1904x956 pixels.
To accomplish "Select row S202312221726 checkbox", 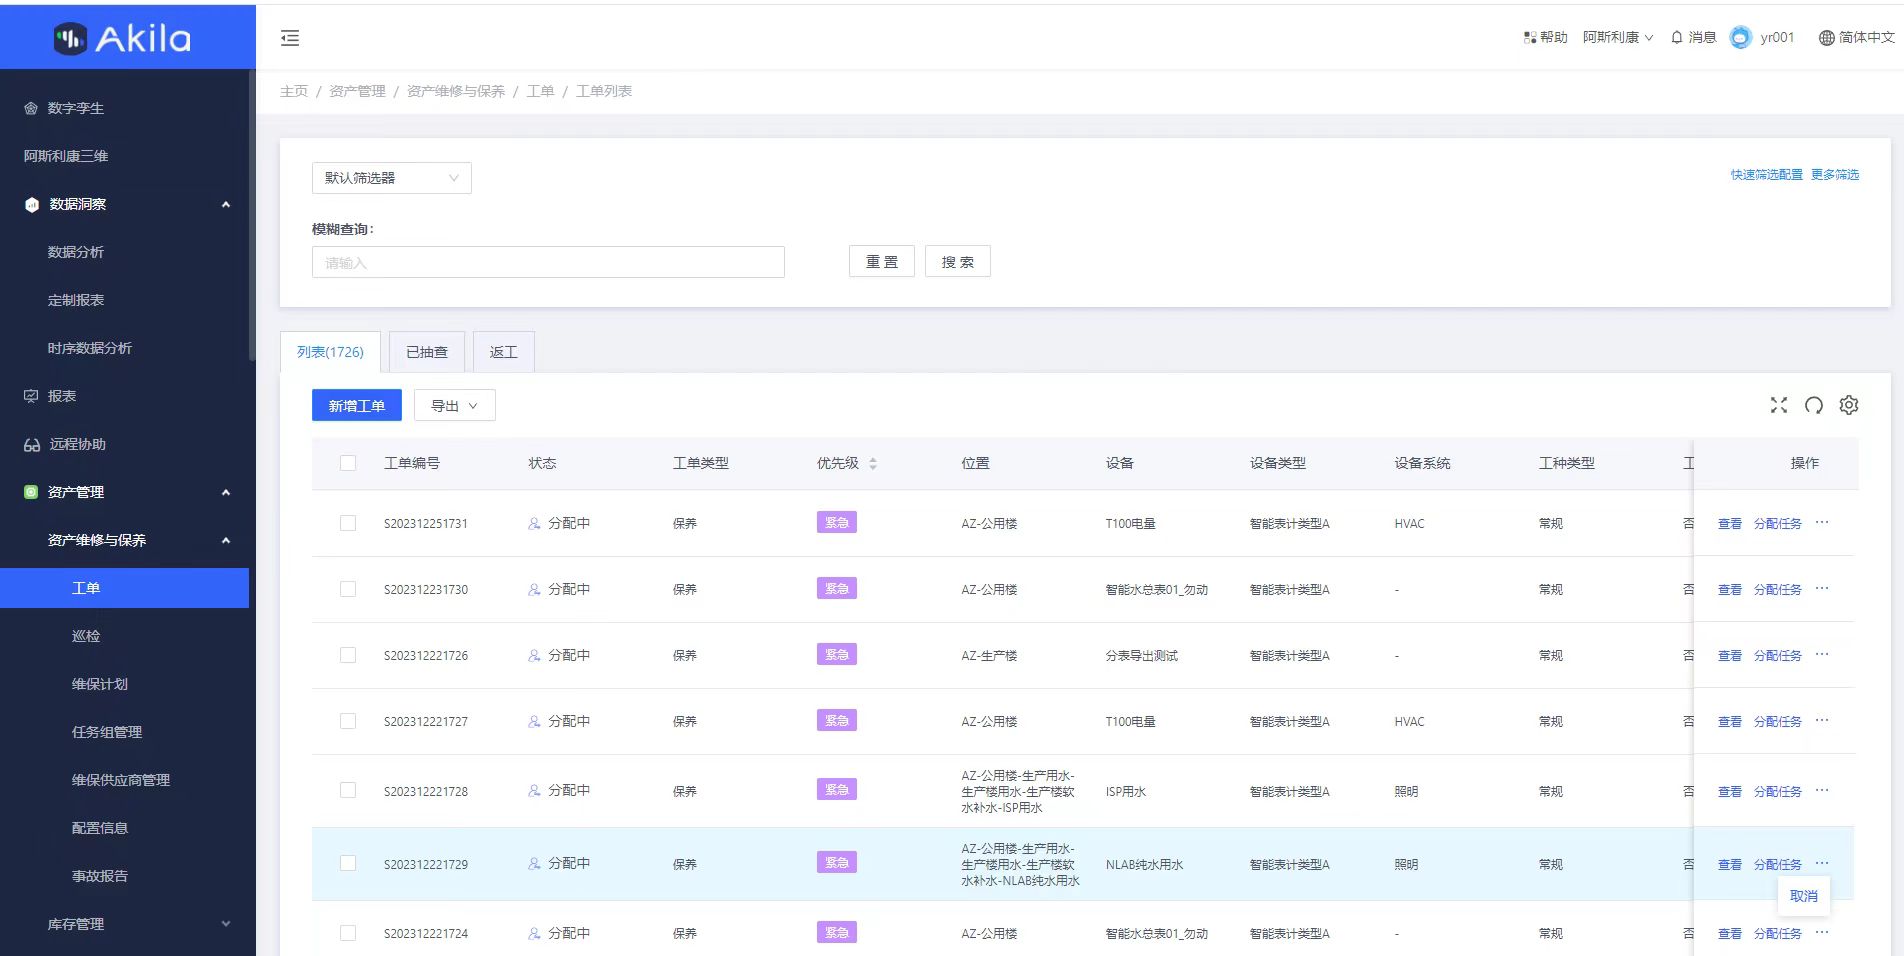I will pos(348,655).
